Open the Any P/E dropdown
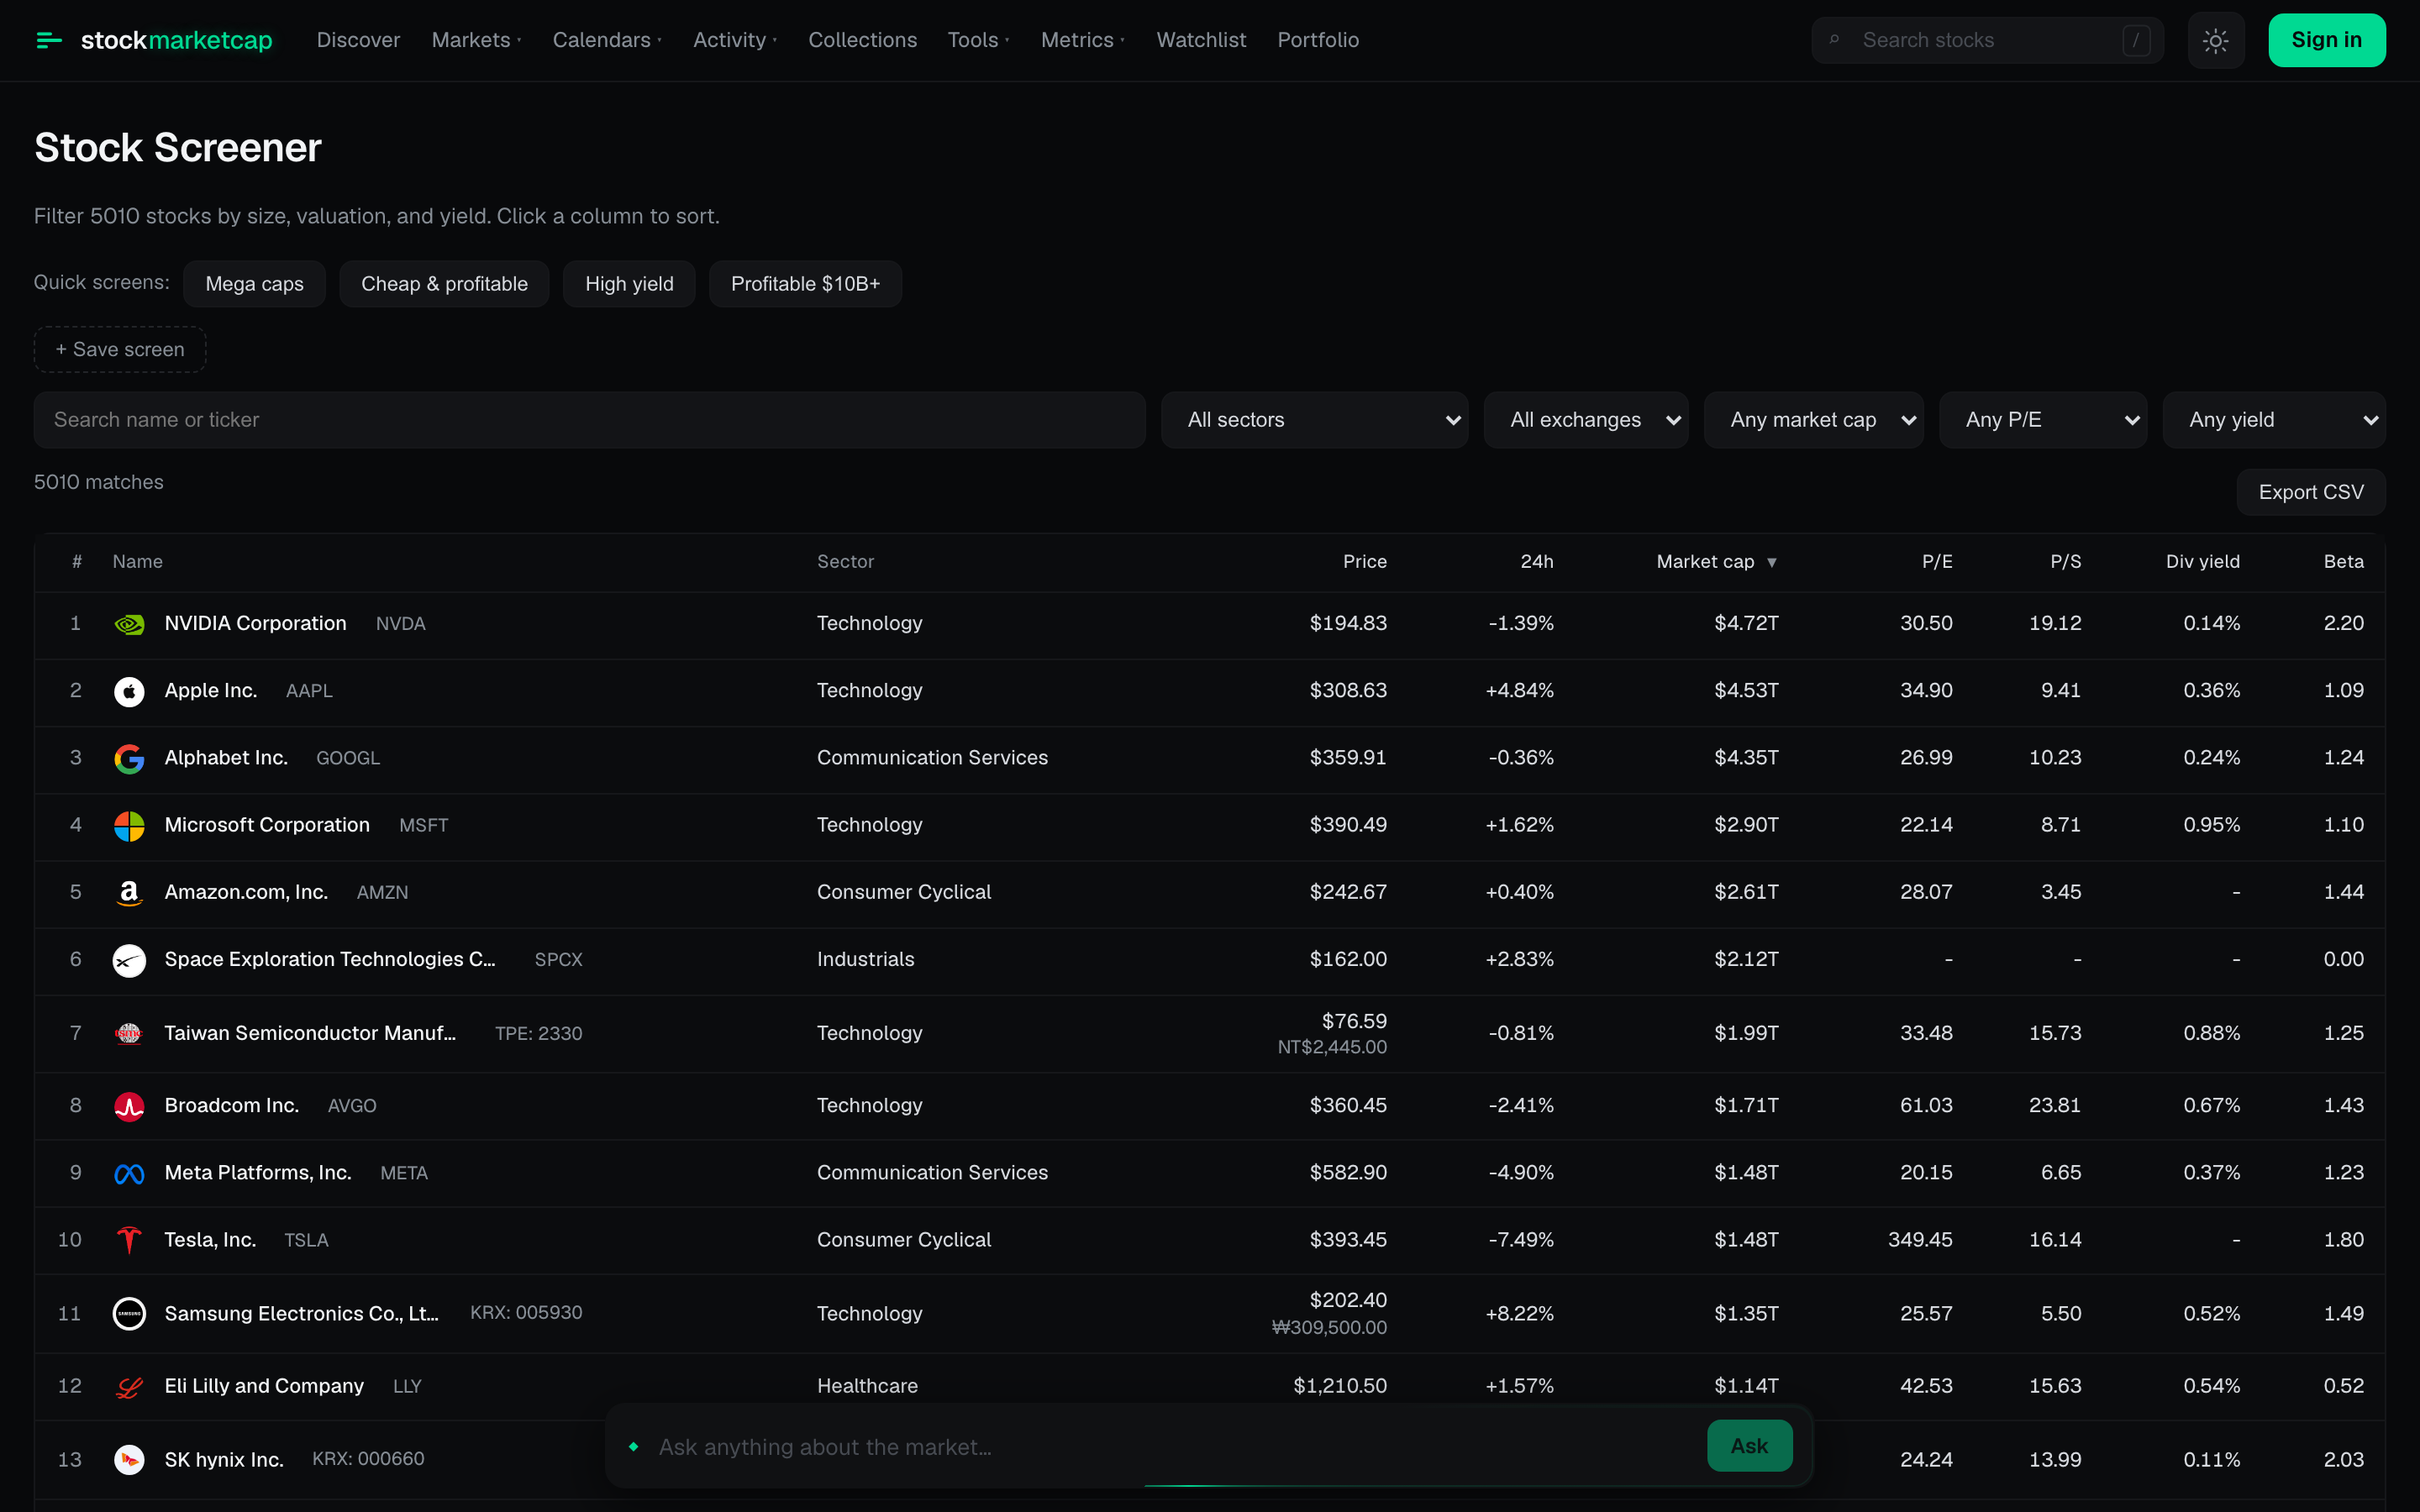The image size is (2420, 1512). (x=2042, y=420)
